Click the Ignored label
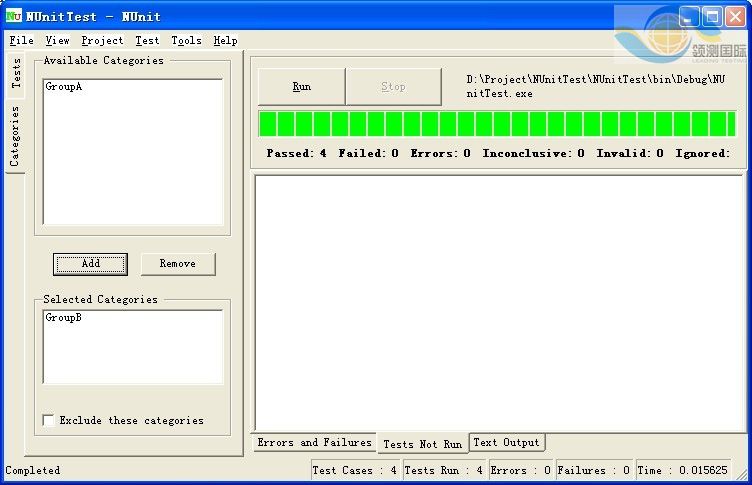Screen dimensions: 752x485 [x=703, y=153]
